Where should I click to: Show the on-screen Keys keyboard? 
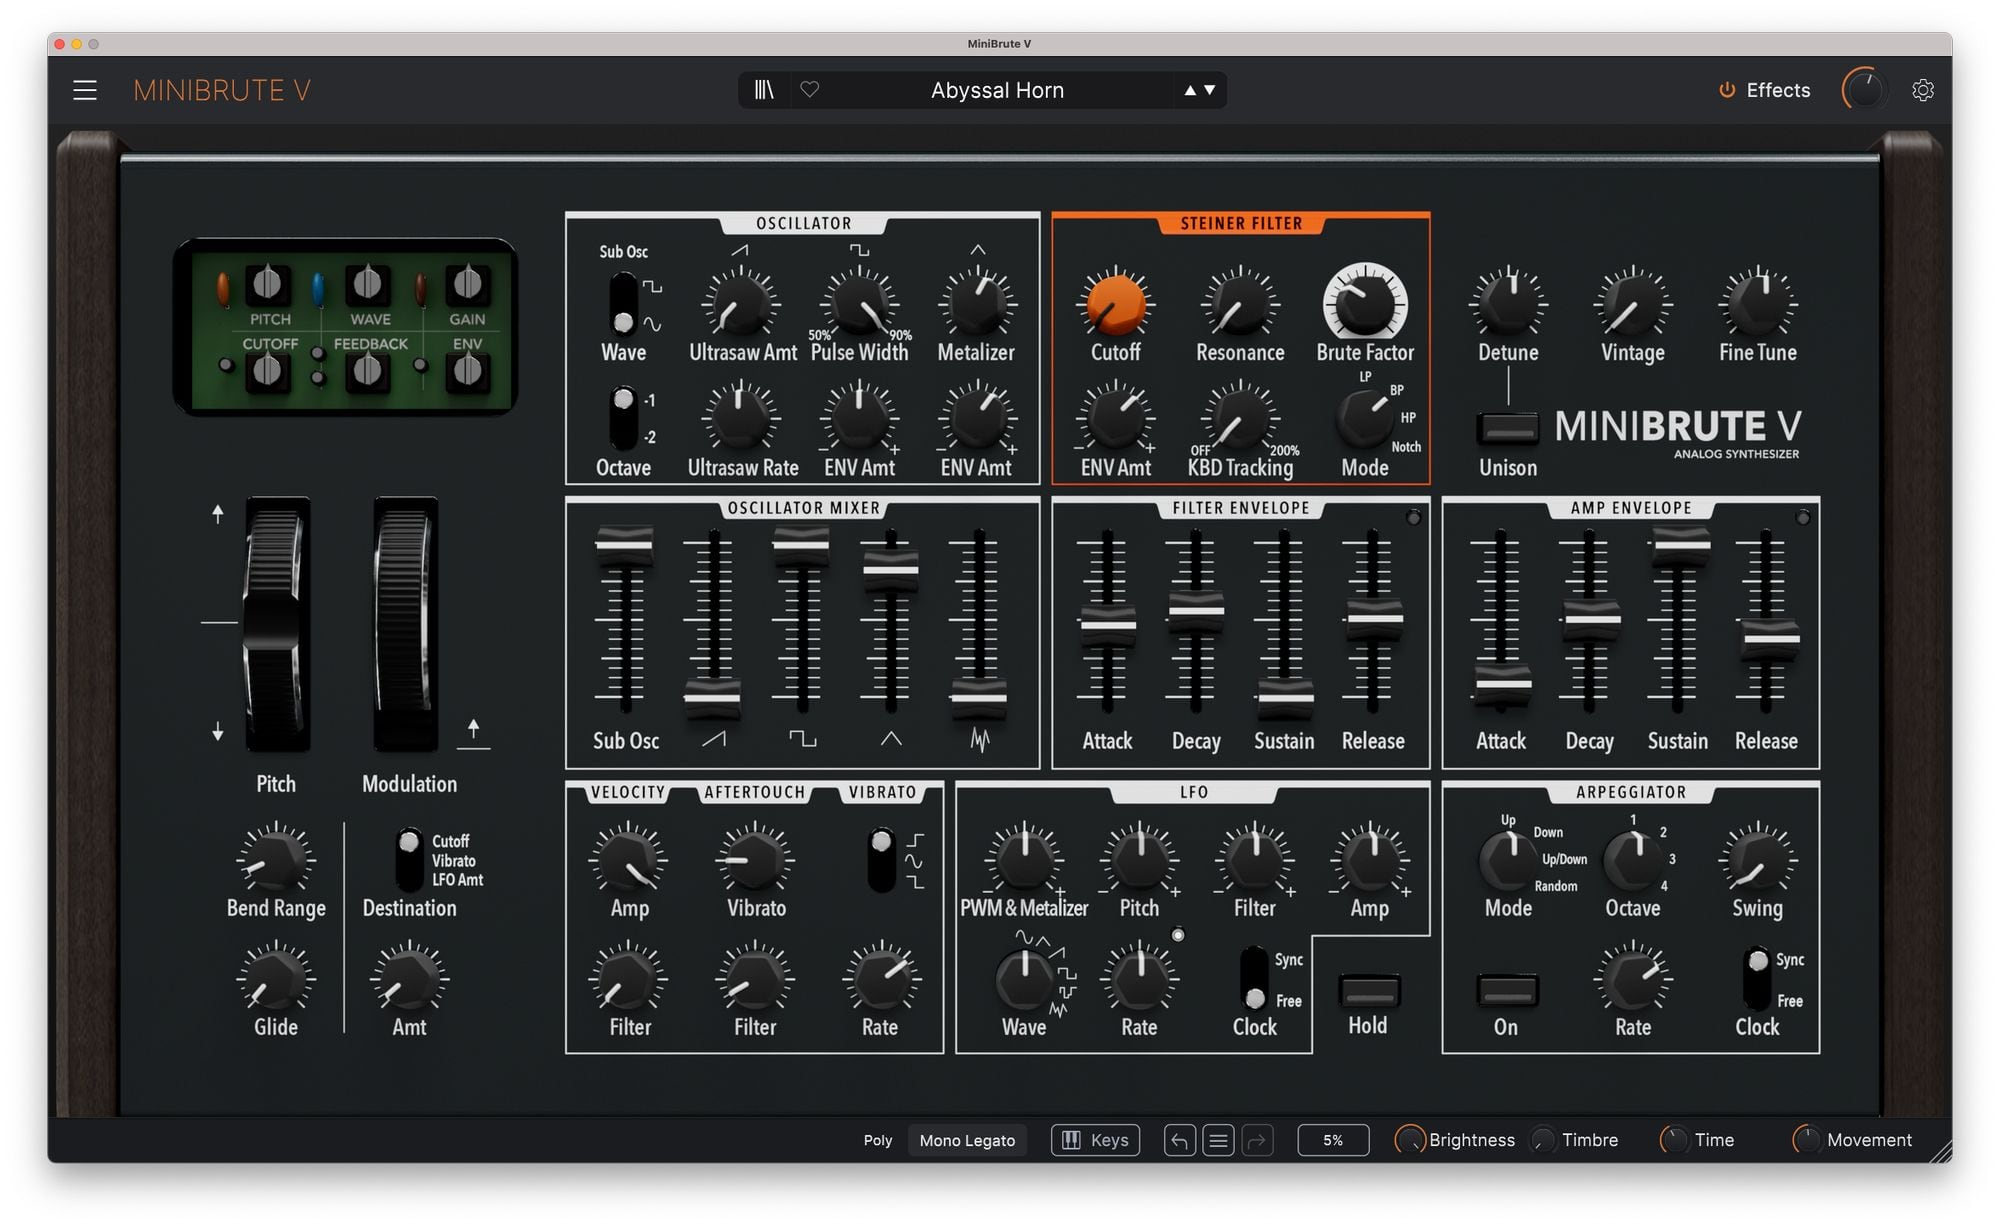[1096, 1140]
